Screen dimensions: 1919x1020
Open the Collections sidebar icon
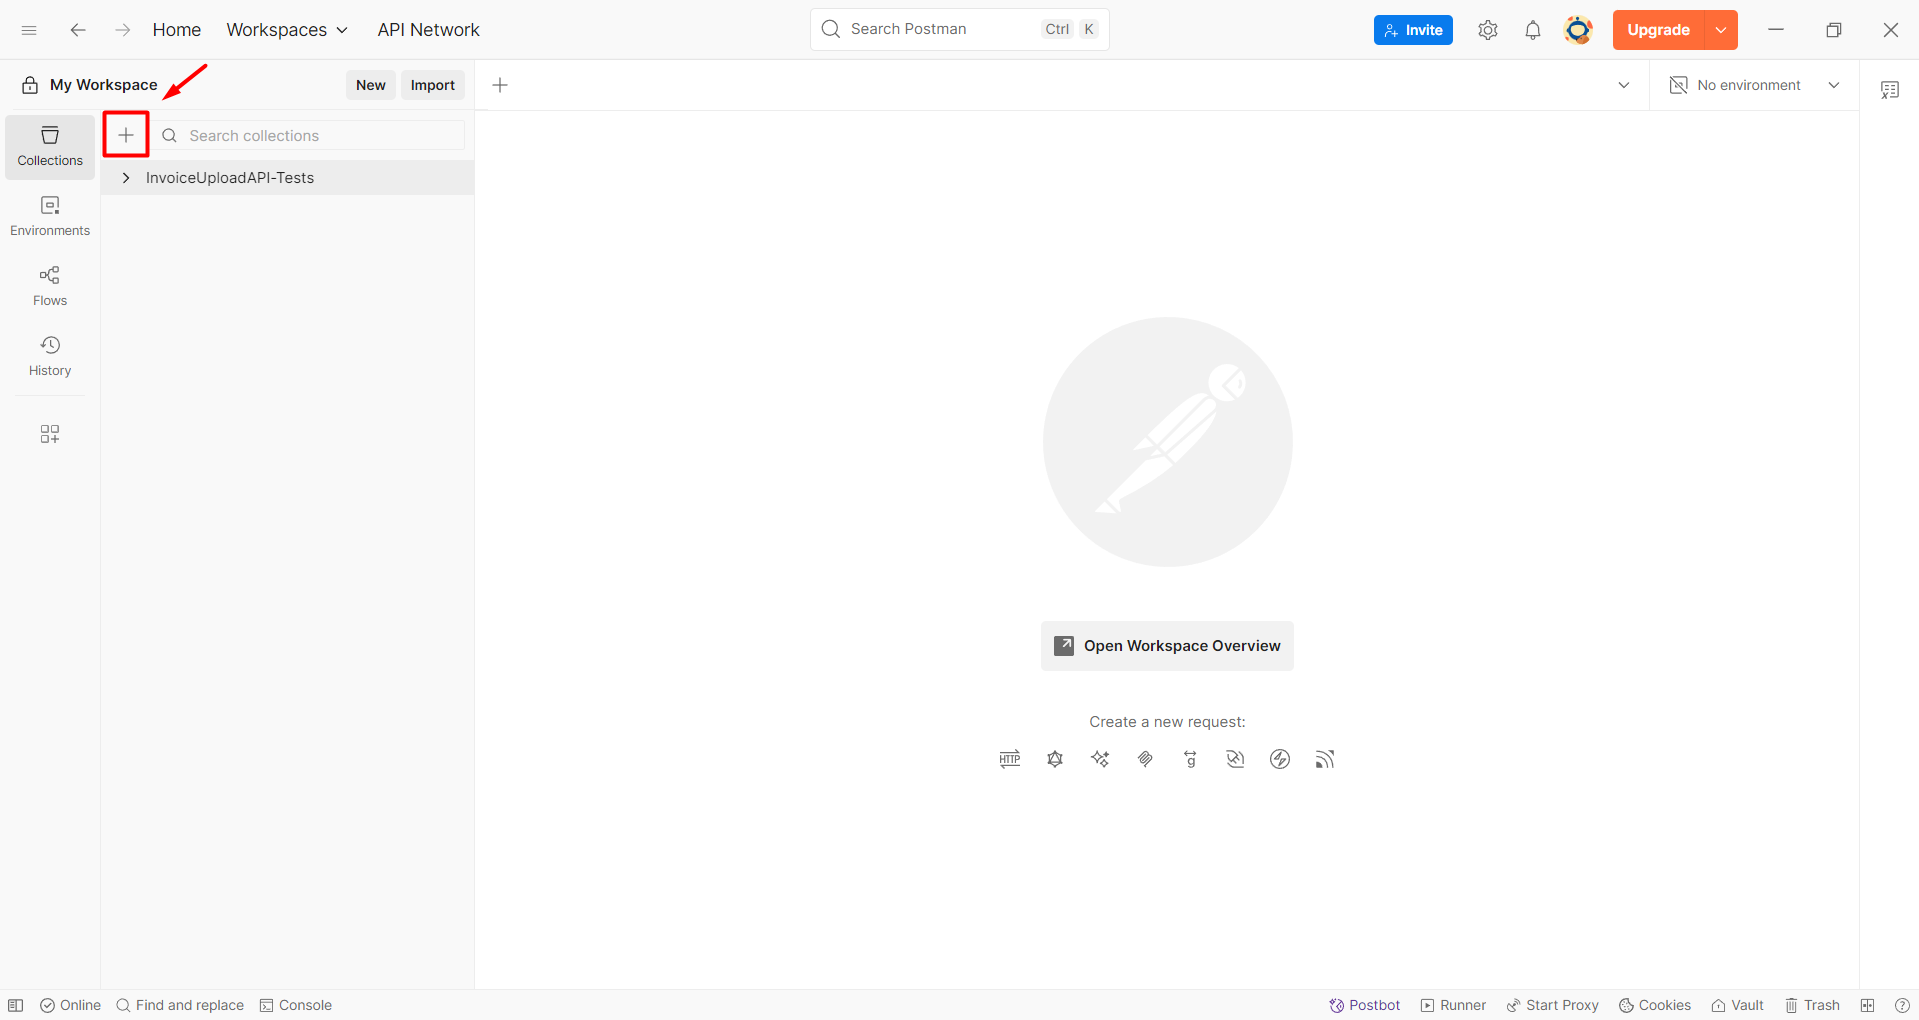point(49,145)
